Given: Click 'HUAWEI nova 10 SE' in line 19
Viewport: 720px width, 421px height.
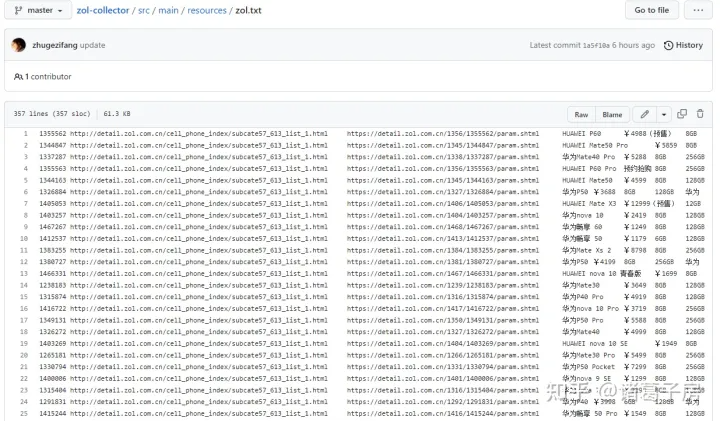Looking at the screenshot, I should click(595, 343).
